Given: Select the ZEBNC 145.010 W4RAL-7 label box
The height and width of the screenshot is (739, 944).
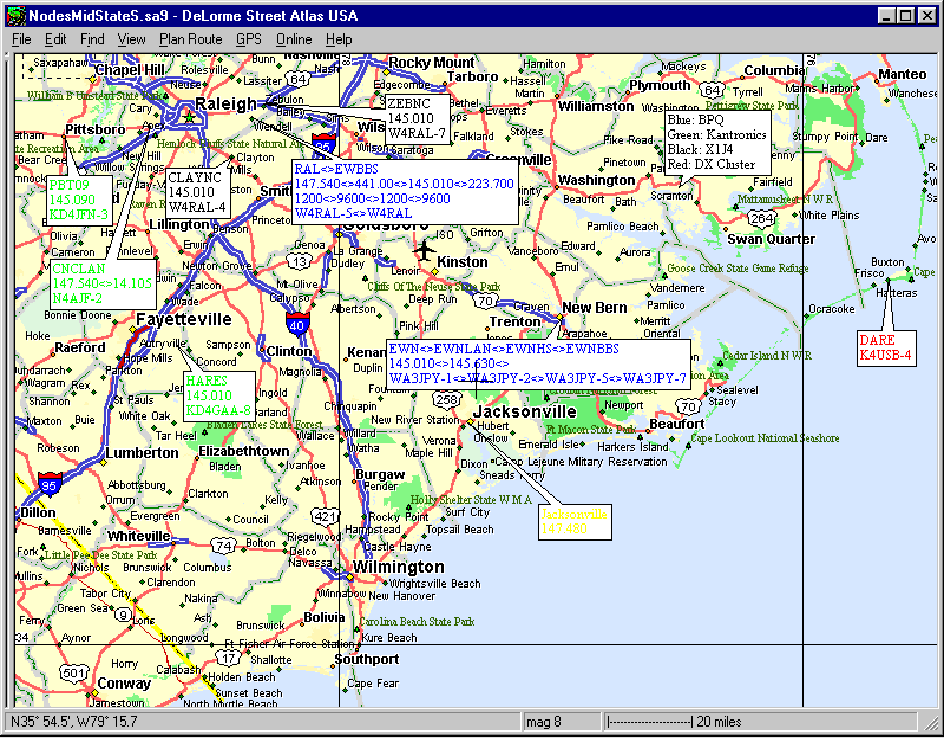Looking at the screenshot, I should coord(417,119).
